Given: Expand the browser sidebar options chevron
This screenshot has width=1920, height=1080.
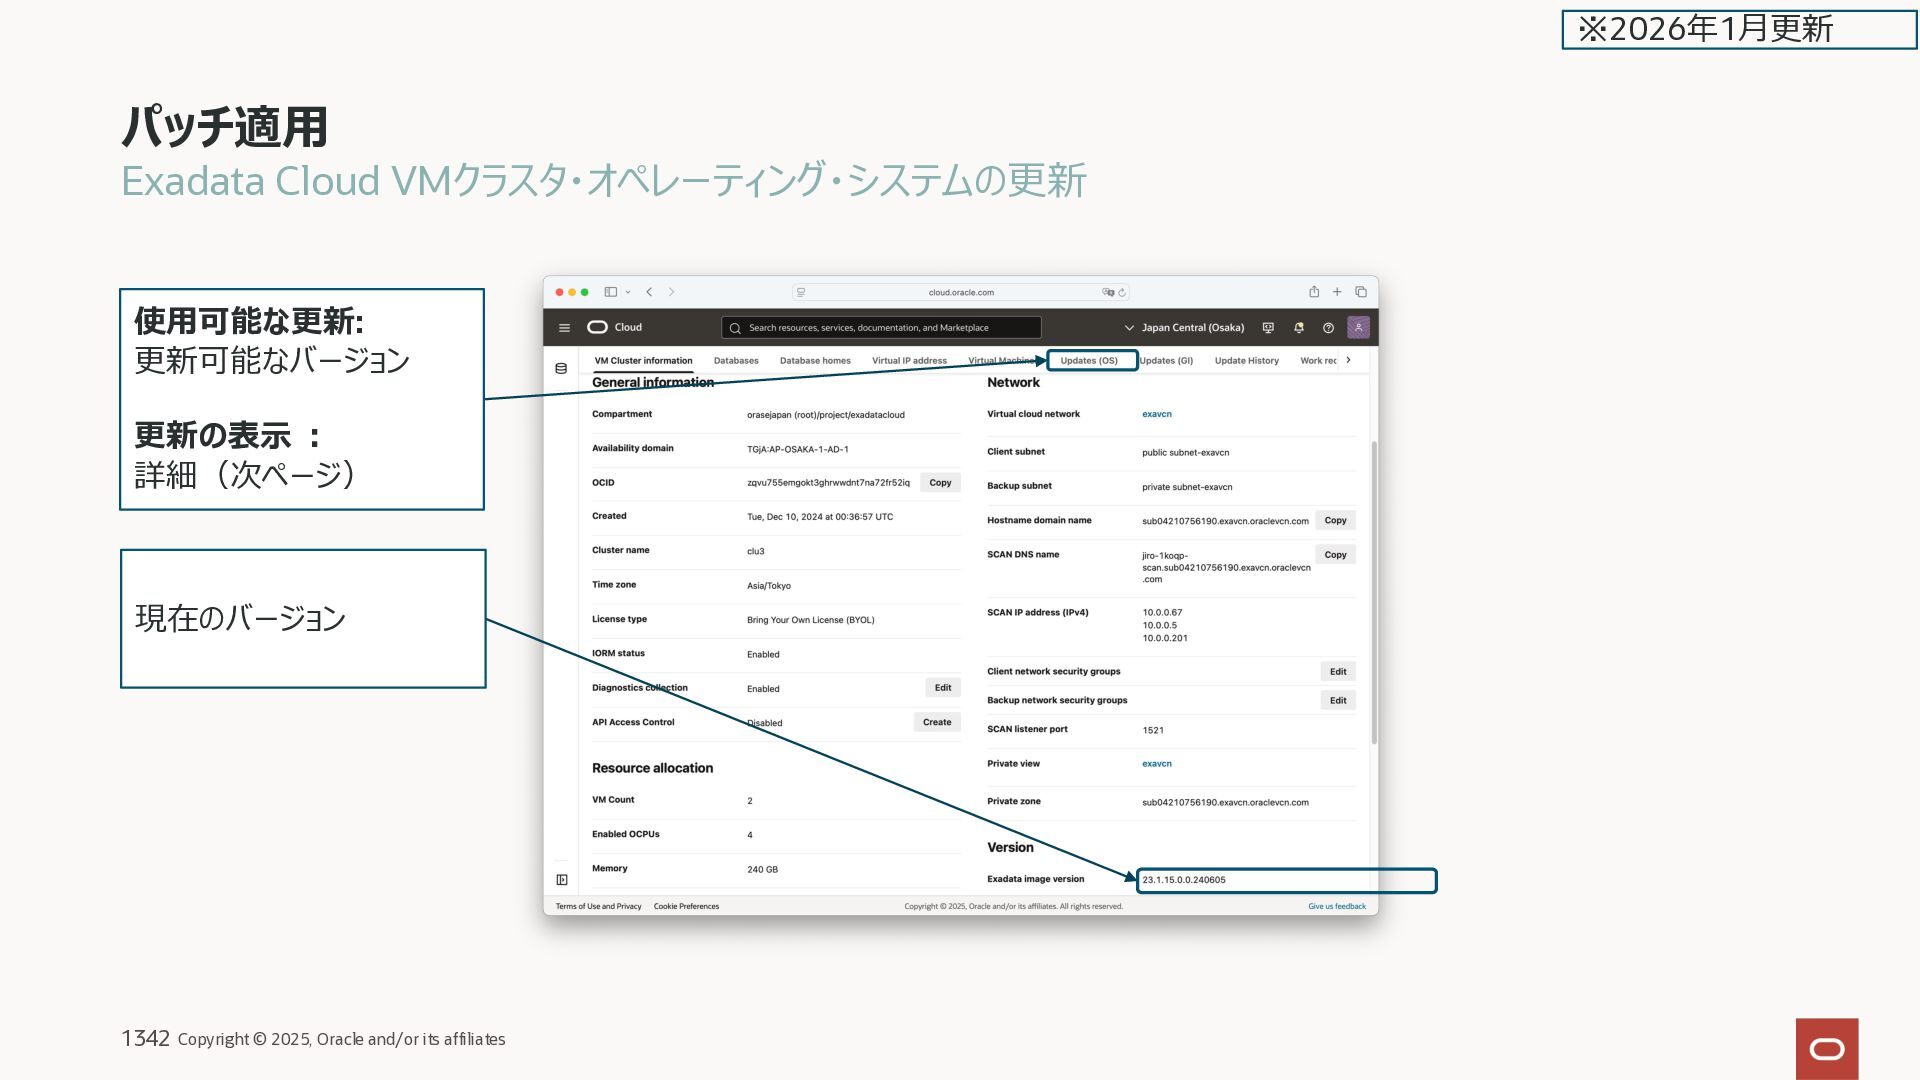Looking at the screenshot, I should pyautogui.click(x=628, y=293).
